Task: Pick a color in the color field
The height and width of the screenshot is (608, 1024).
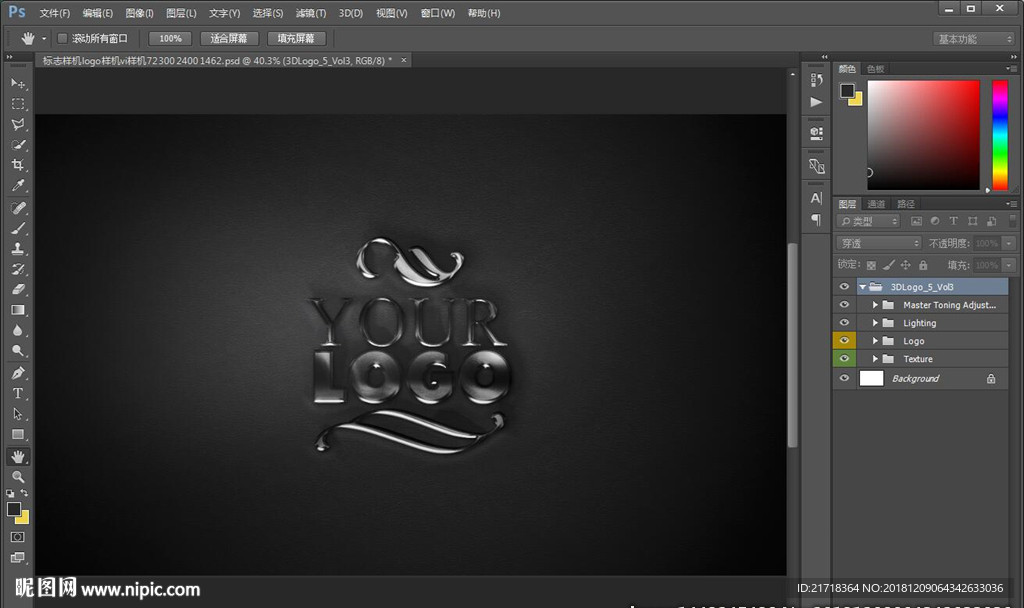Action: [x=923, y=135]
